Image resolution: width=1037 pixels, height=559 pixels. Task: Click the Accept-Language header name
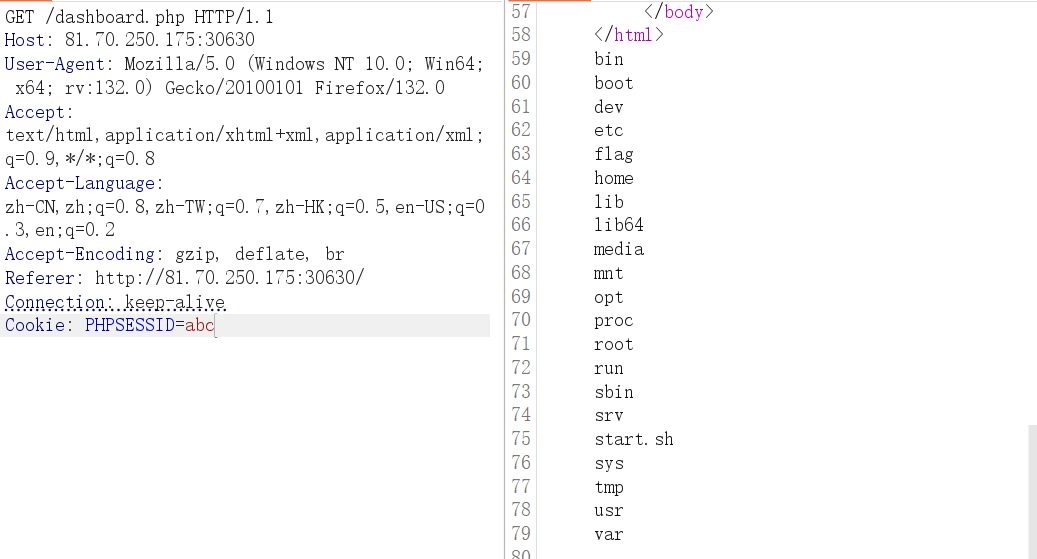(80, 183)
